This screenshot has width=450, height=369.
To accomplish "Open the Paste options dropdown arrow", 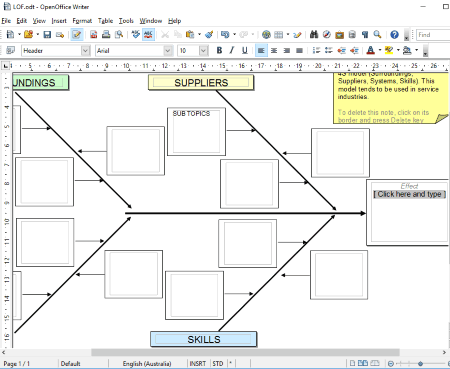I will pyautogui.click(x=199, y=34).
